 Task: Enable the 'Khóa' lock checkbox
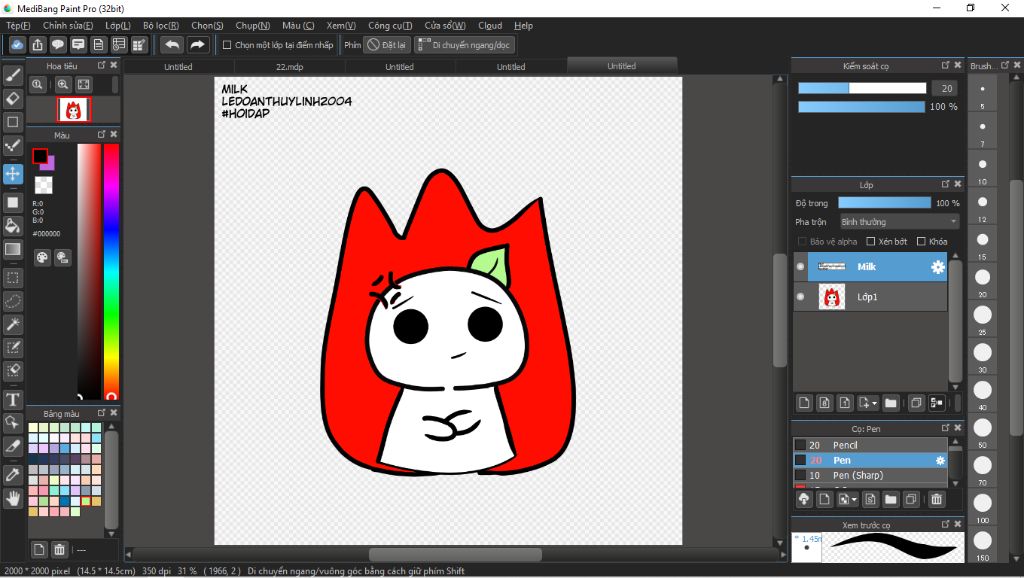[x=921, y=242]
